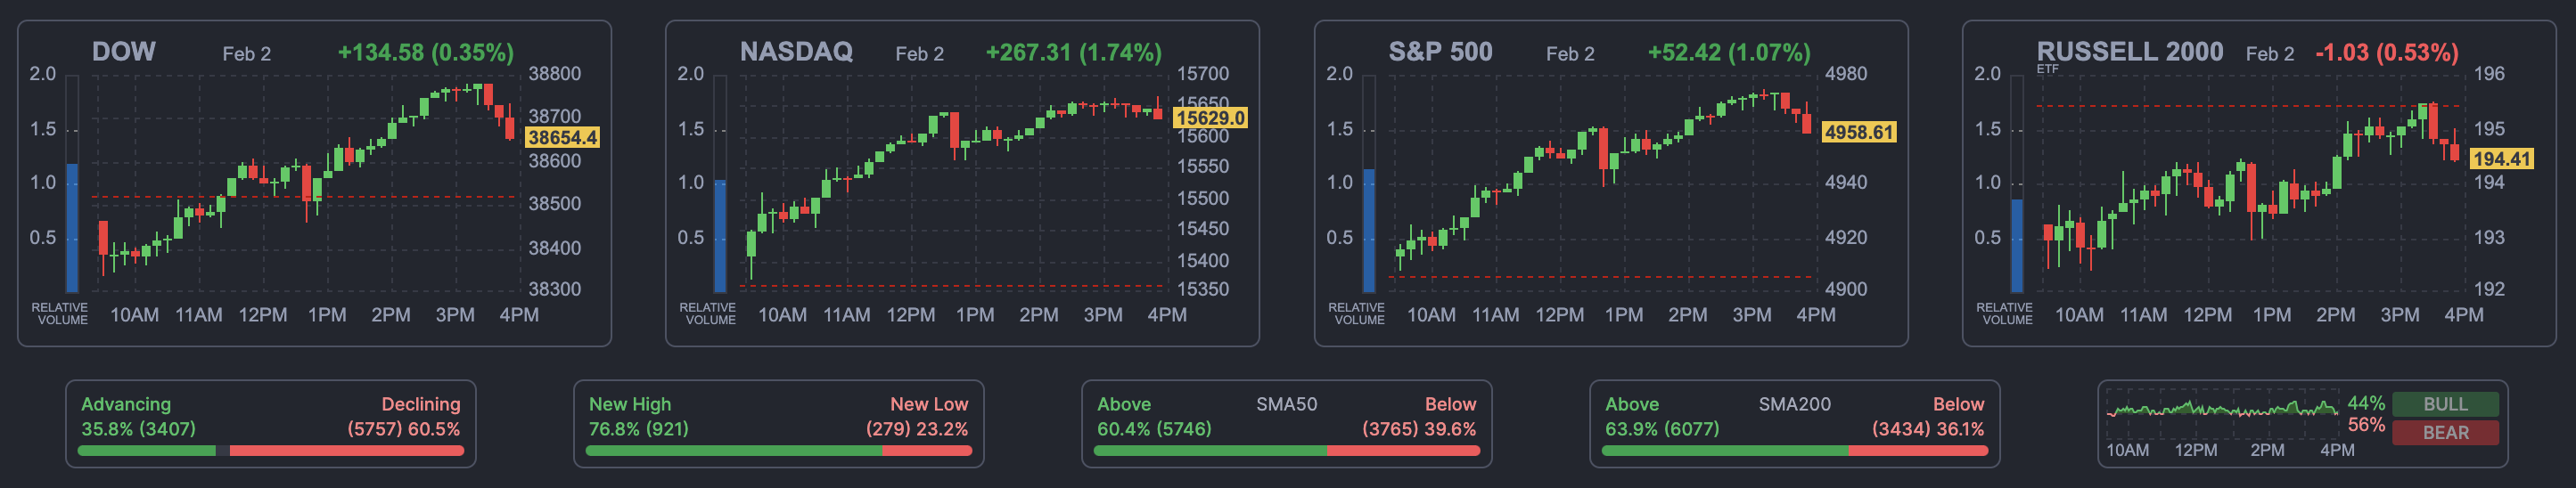Click the BEAR button
The width and height of the screenshot is (2576, 488).
[x=2445, y=432]
